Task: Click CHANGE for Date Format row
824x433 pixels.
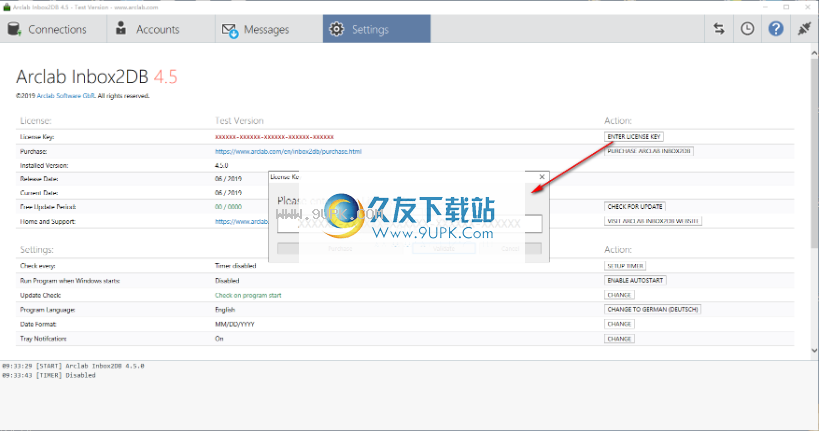Action: tap(619, 324)
